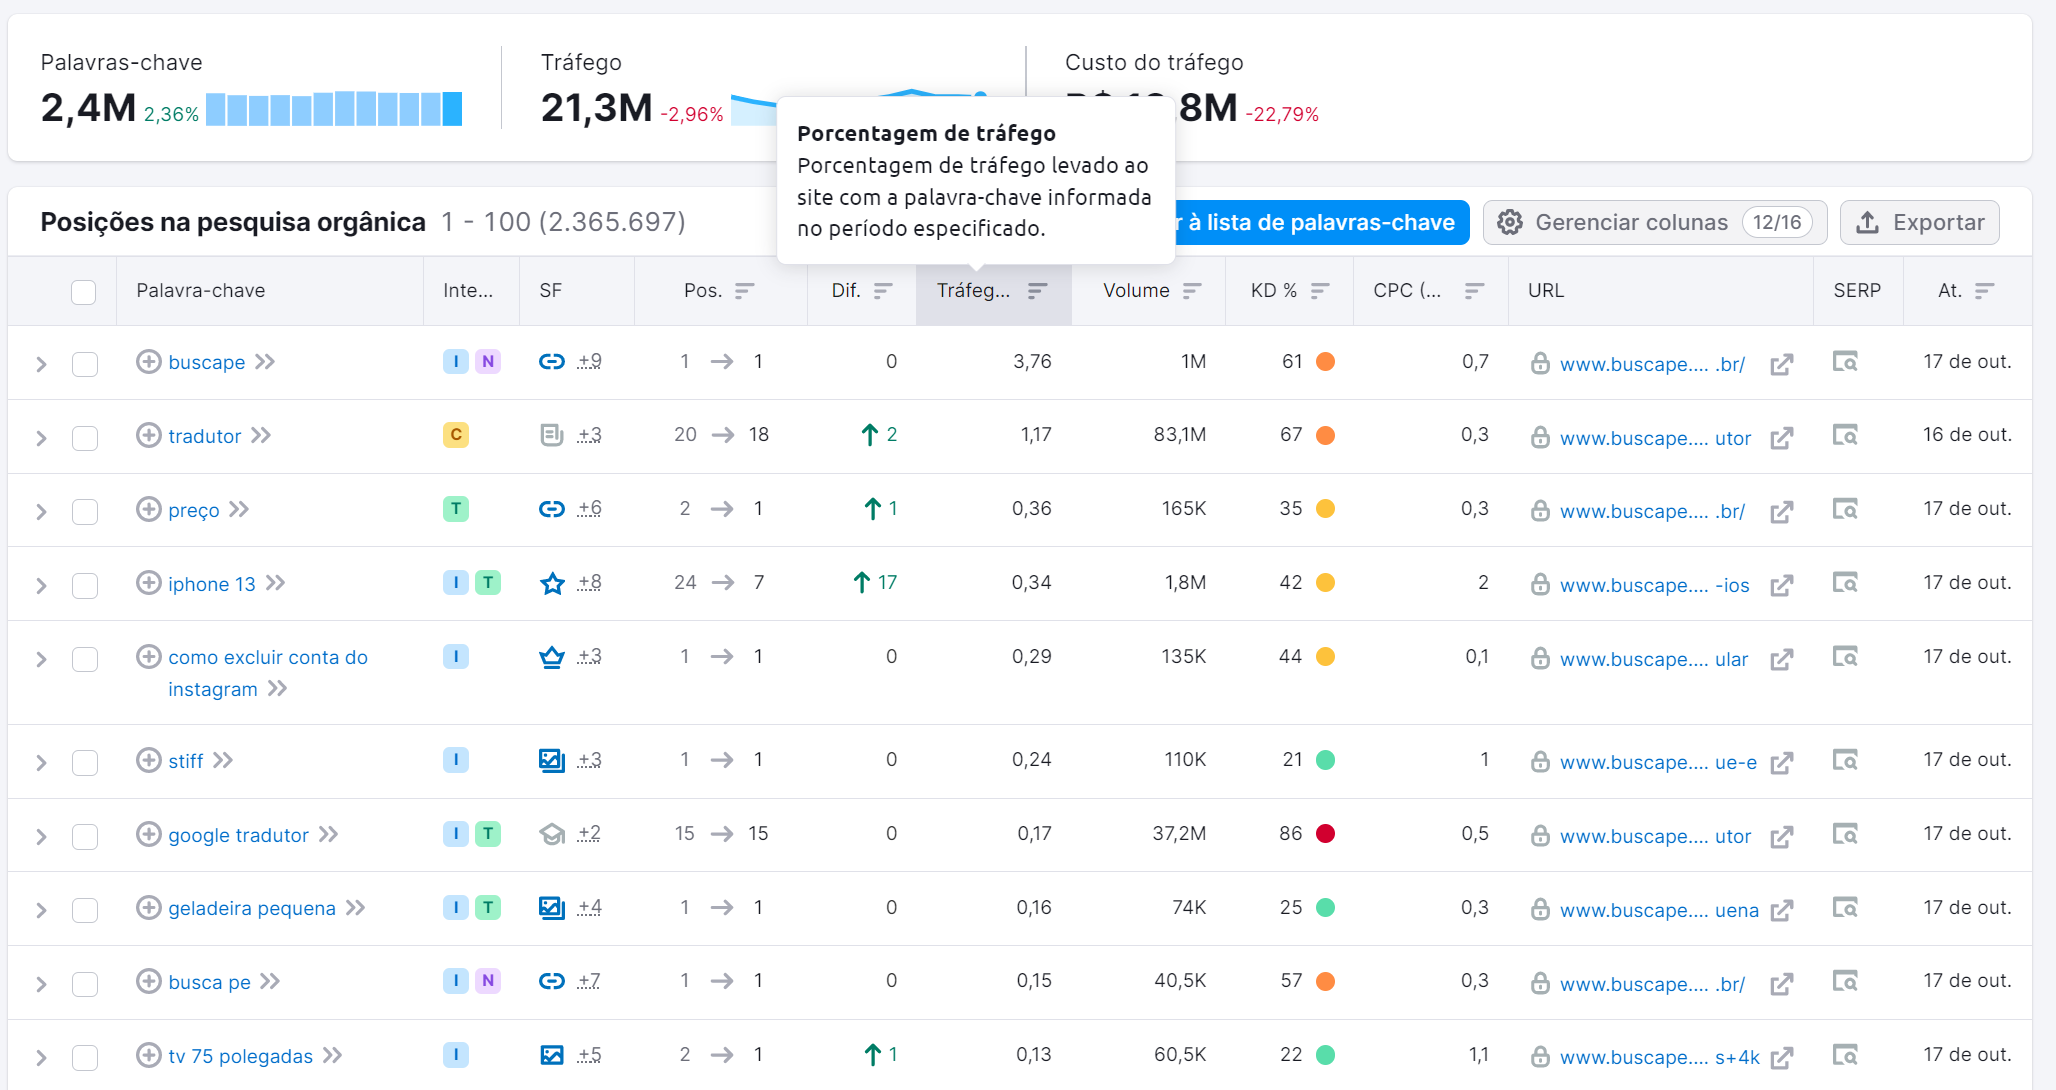Viewport: 2056px width, 1090px height.
Task: Click the featured snippet crown icon for instagram keyword
Action: [551, 657]
